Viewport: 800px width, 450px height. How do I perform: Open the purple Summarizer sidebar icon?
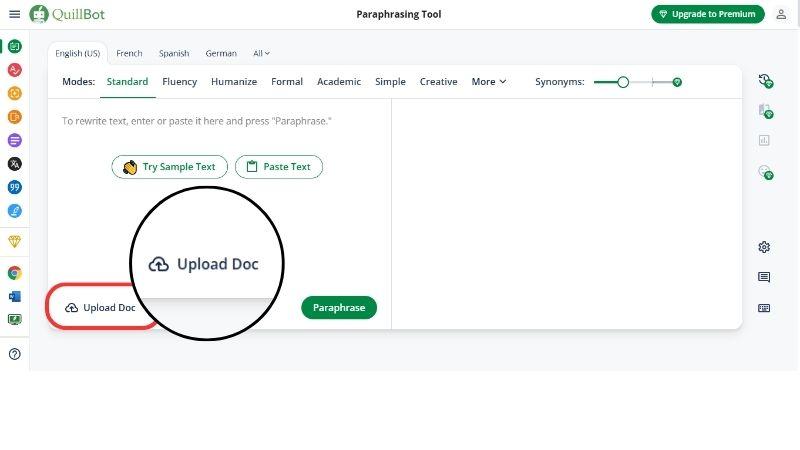(15, 140)
